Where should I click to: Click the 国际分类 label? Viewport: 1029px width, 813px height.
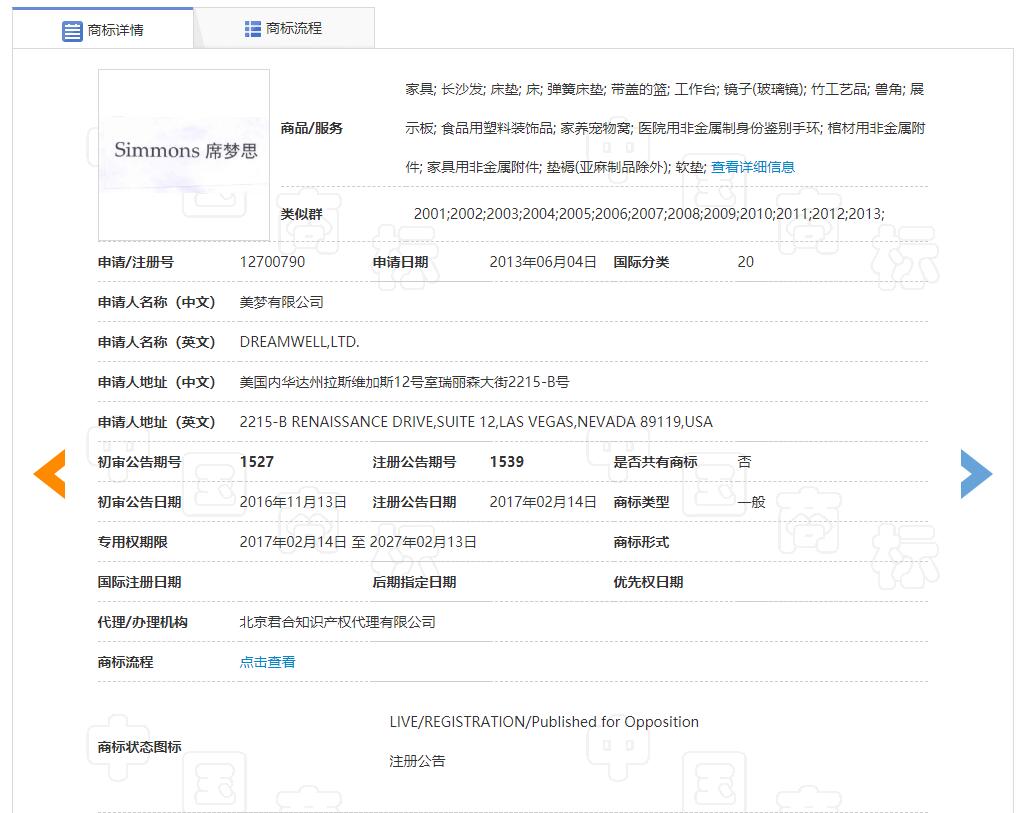click(641, 262)
